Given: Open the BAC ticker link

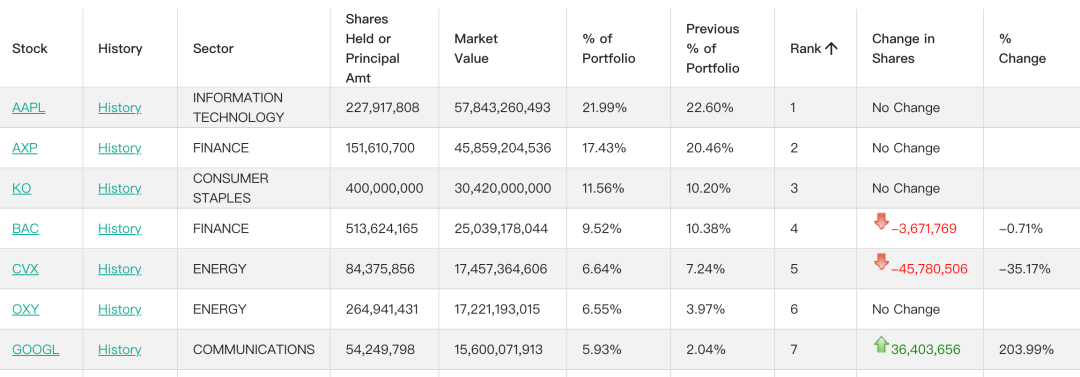Looking at the screenshot, I should pyautogui.click(x=25, y=229).
